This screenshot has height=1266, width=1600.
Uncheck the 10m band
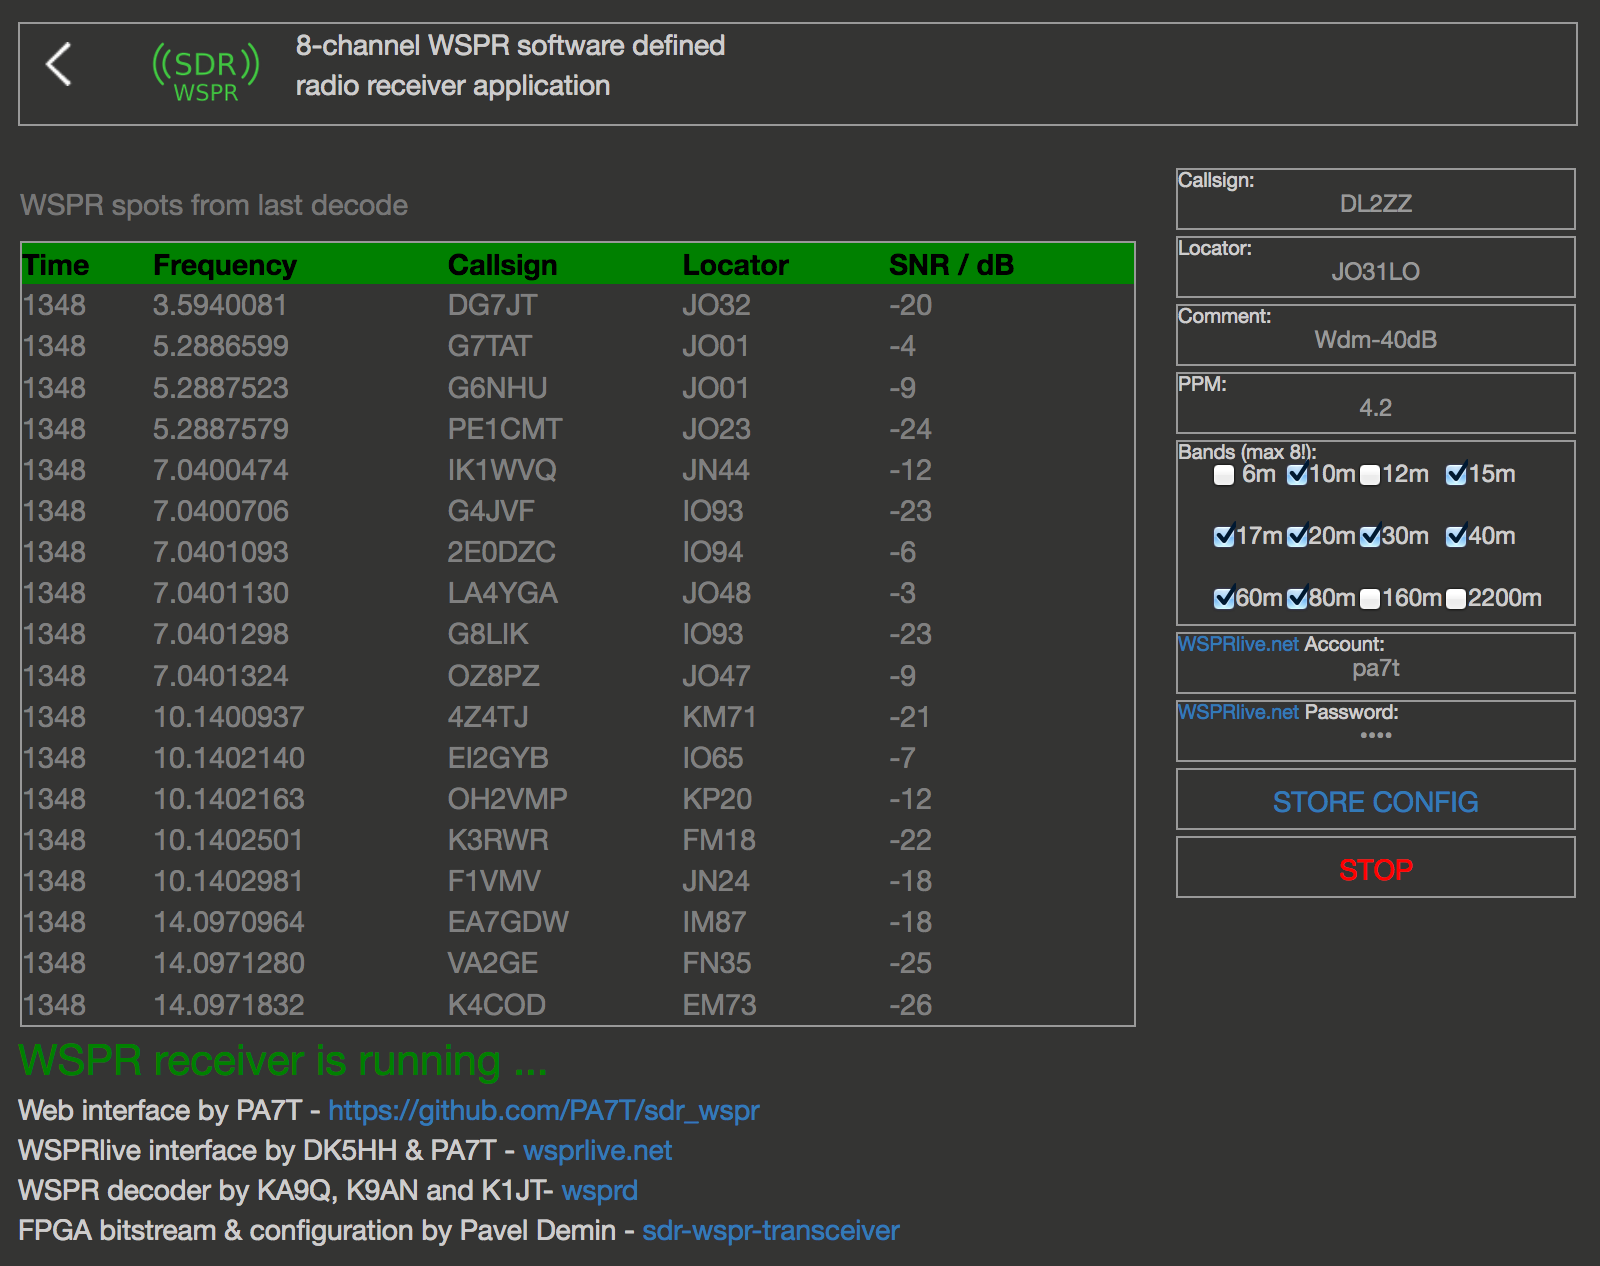click(x=1297, y=475)
